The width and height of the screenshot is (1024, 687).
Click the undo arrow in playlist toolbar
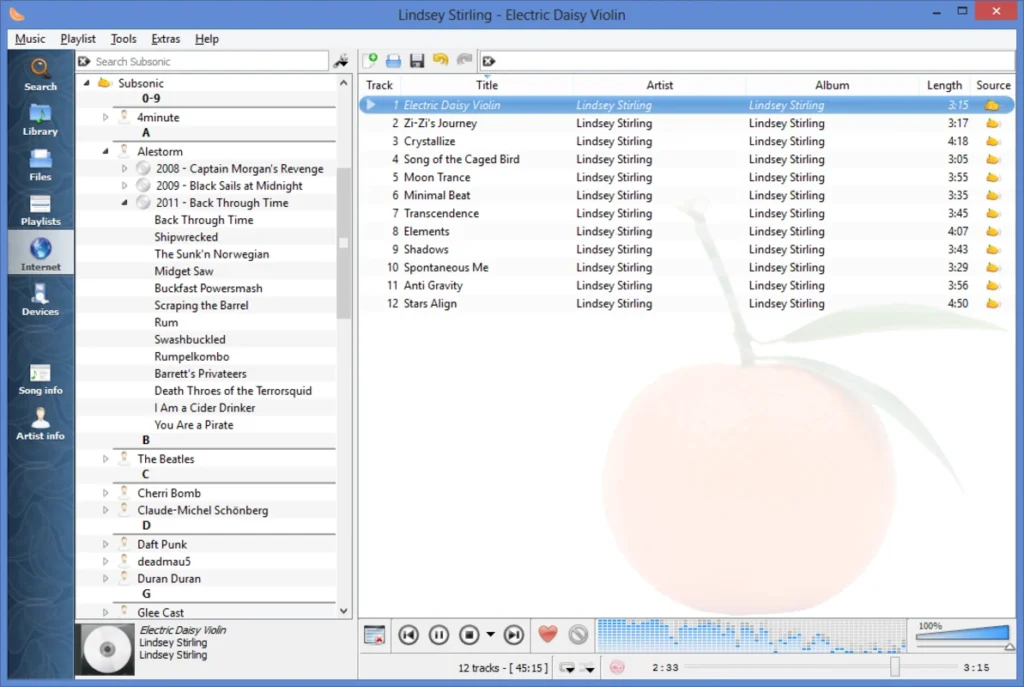(x=440, y=61)
